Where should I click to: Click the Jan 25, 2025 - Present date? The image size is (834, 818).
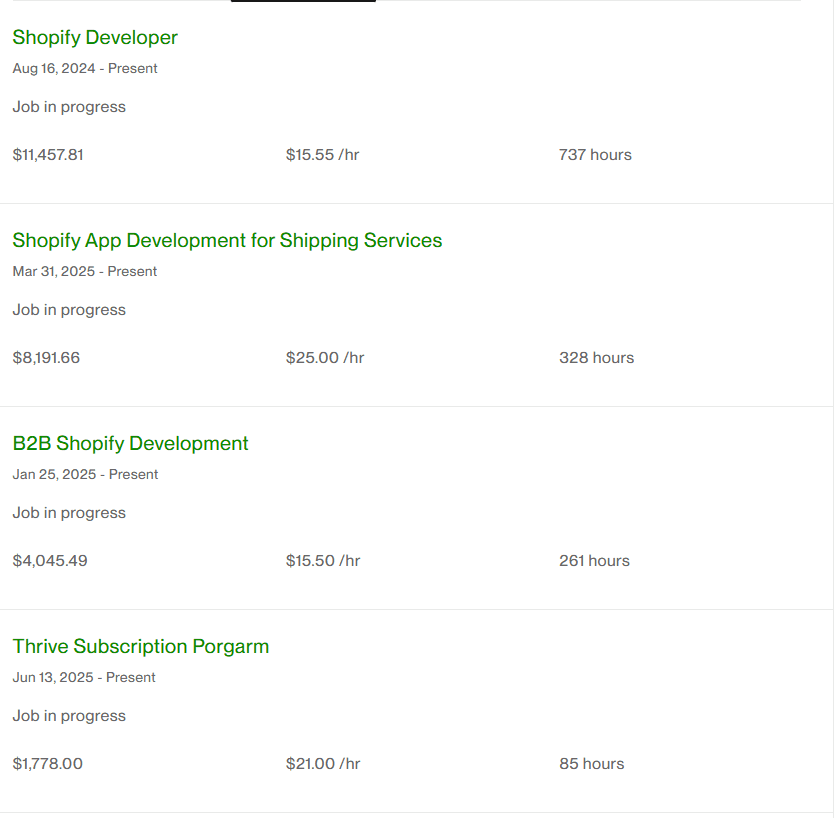click(x=85, y=475)
